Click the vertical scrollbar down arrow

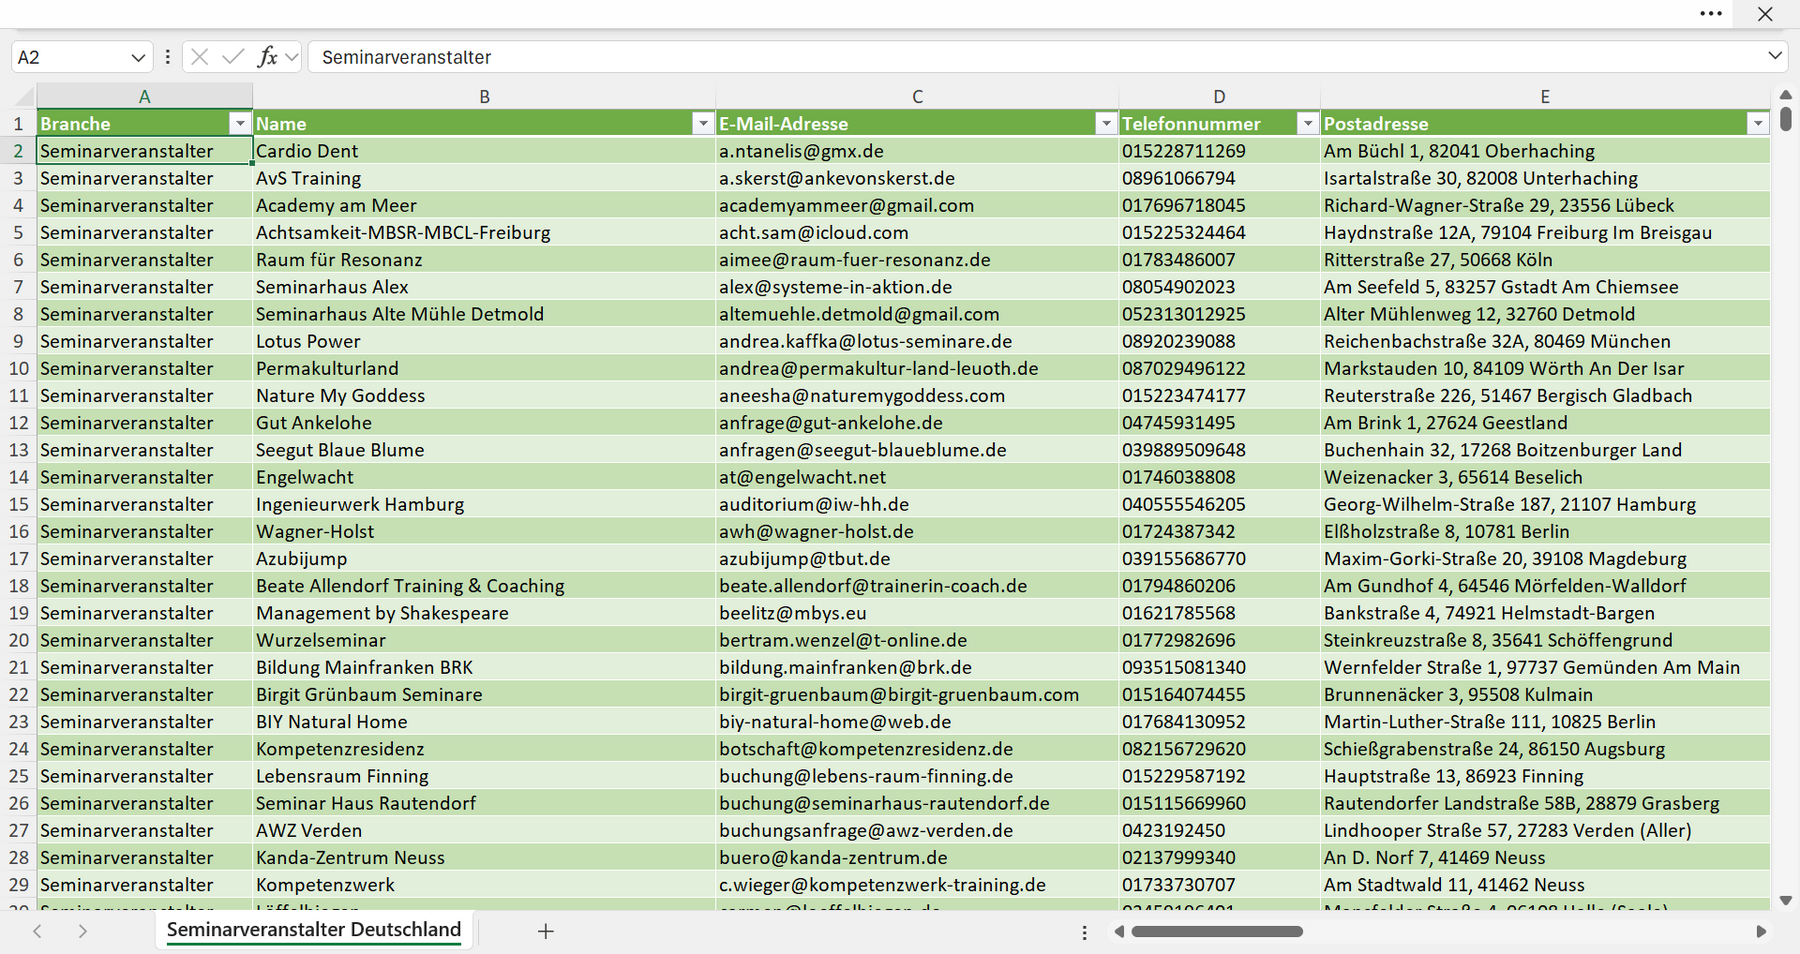coord(1786,900)
